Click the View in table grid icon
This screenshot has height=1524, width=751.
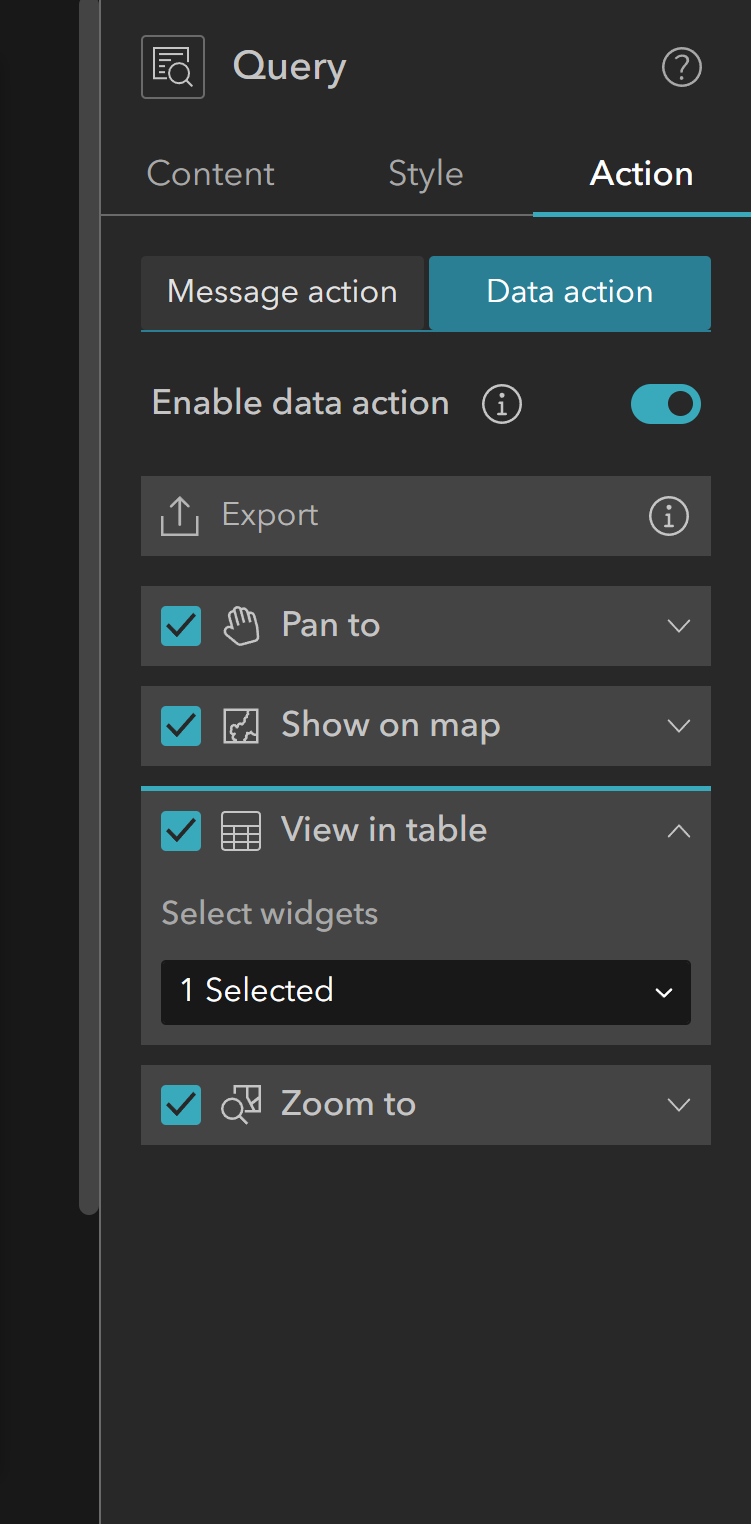(241, 830)
